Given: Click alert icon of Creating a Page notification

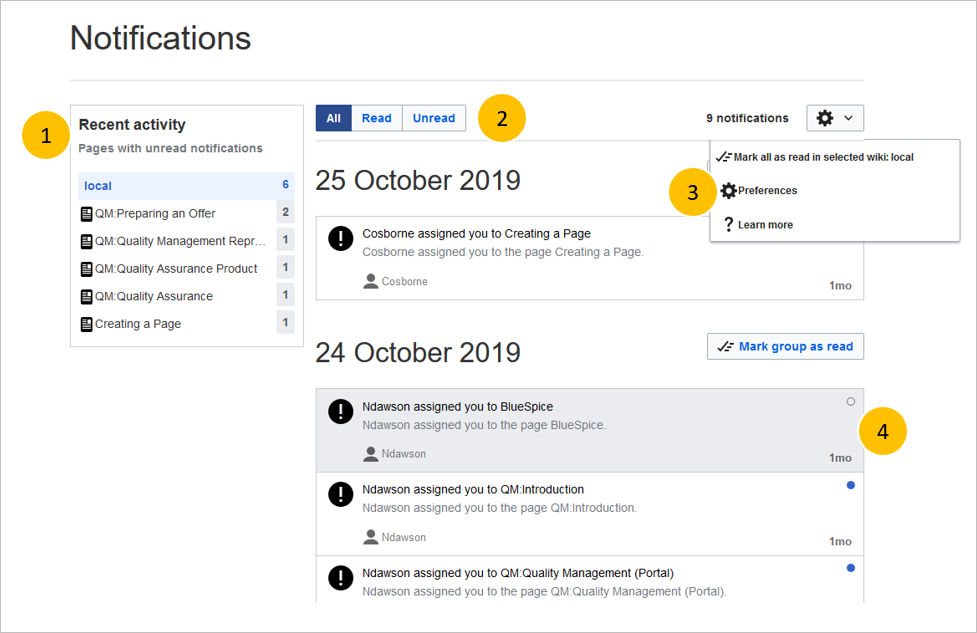Looking at the screenshot, I should [x=341, y=238].
